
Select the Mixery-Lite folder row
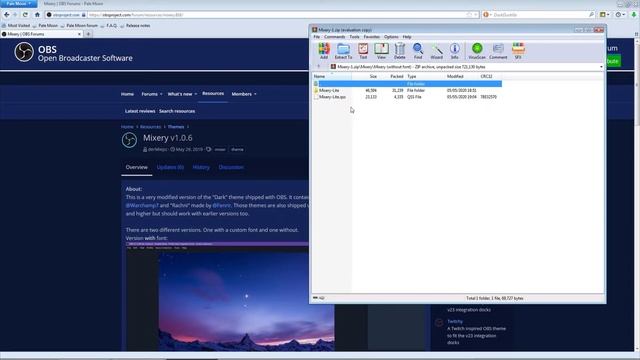[407, 90]
